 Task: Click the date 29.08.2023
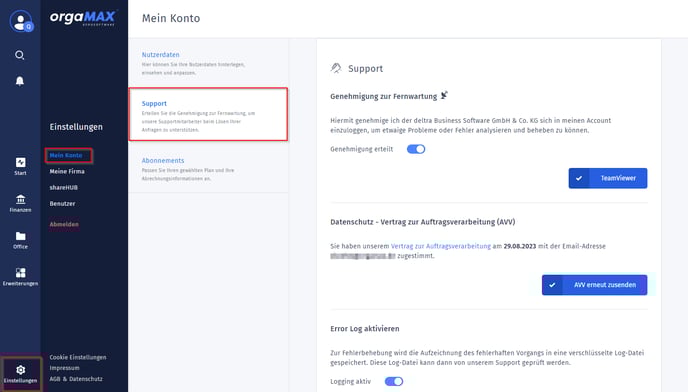(x=520, y=246)
